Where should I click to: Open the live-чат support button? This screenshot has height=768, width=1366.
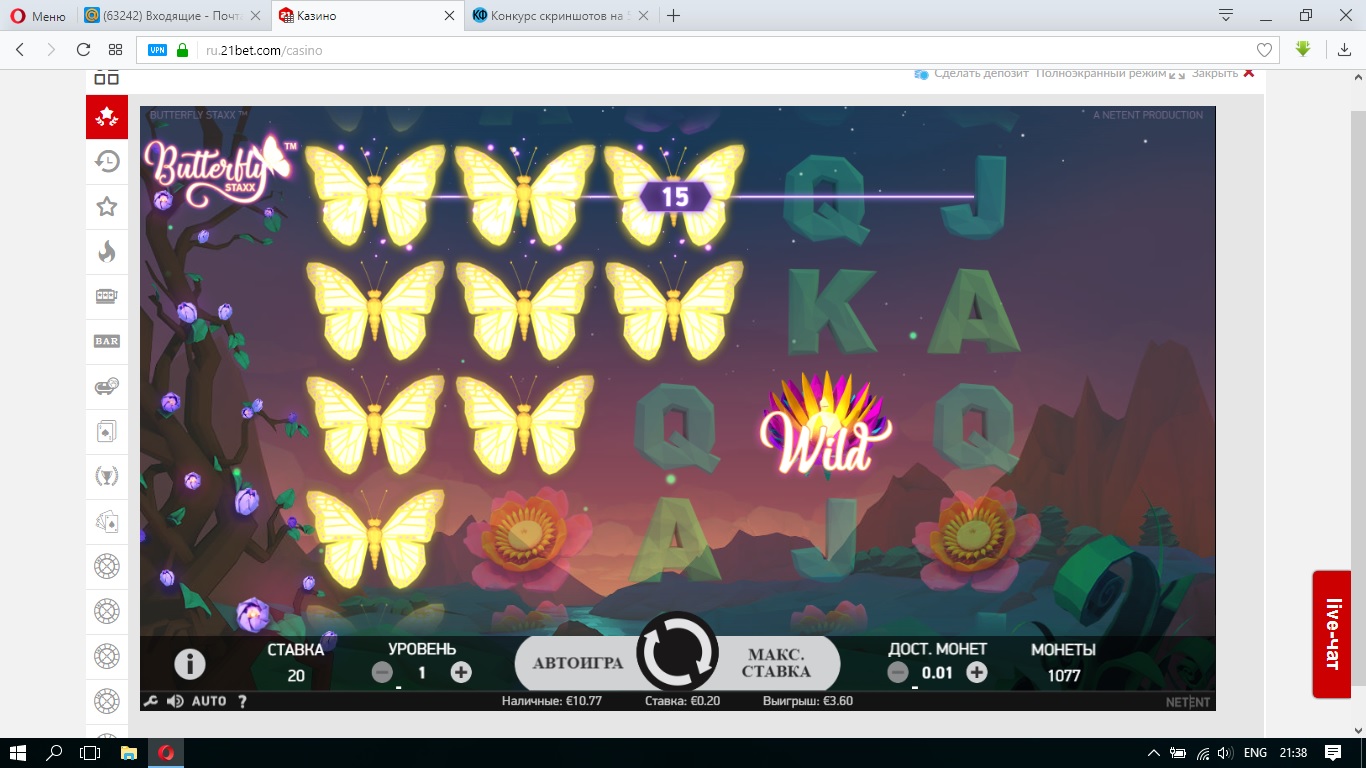tap(1332, 634)
